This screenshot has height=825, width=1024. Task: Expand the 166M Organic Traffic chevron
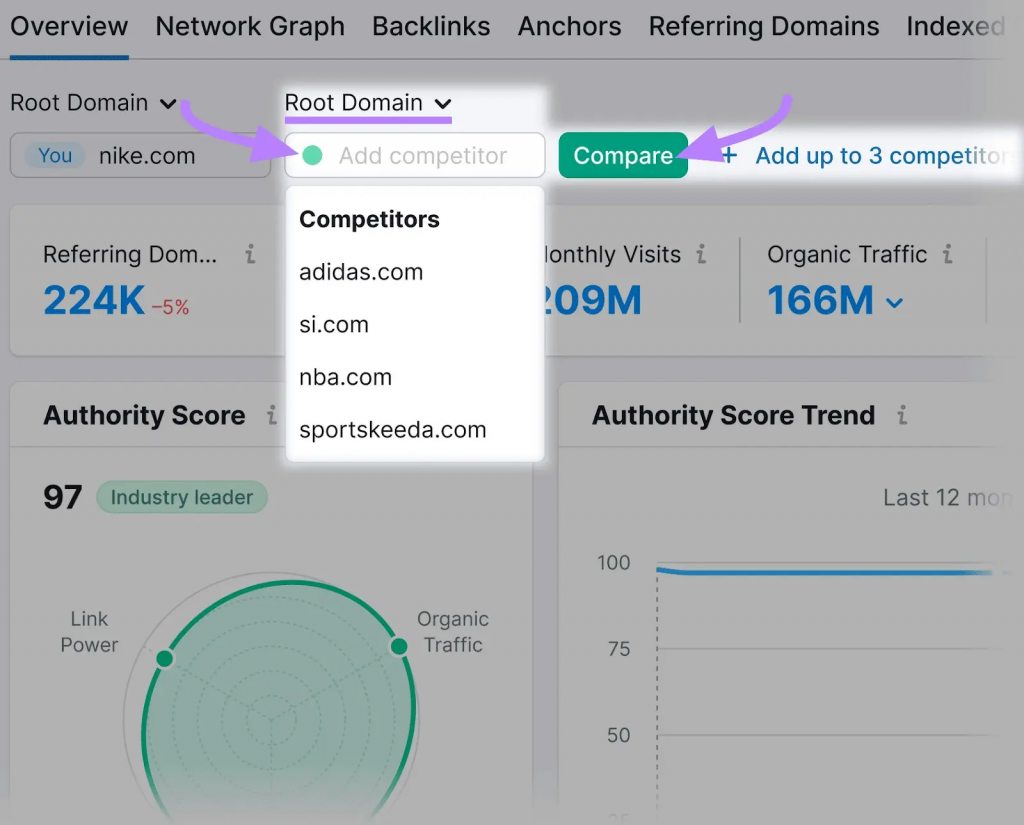point(895,302)
